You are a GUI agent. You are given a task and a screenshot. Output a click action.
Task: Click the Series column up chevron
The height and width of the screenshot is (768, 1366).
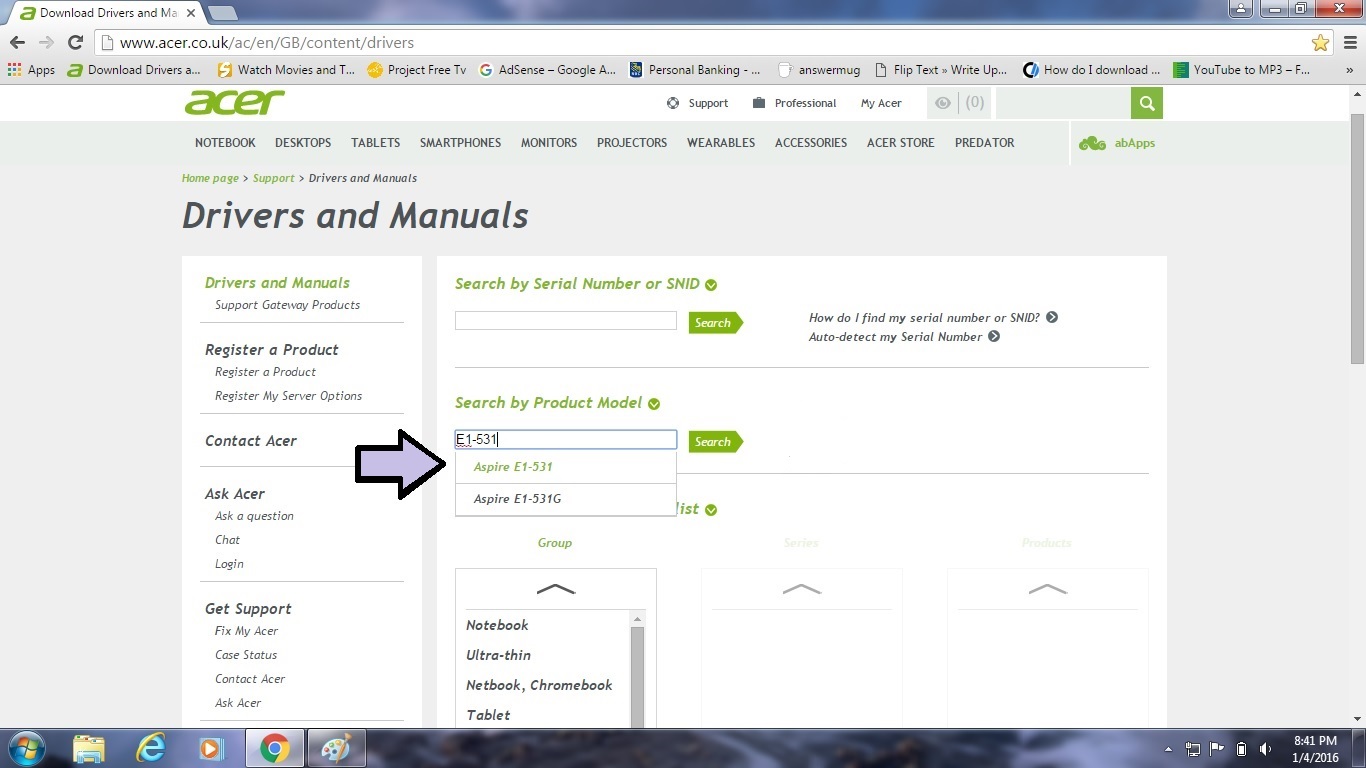click(x=802, y=589)
